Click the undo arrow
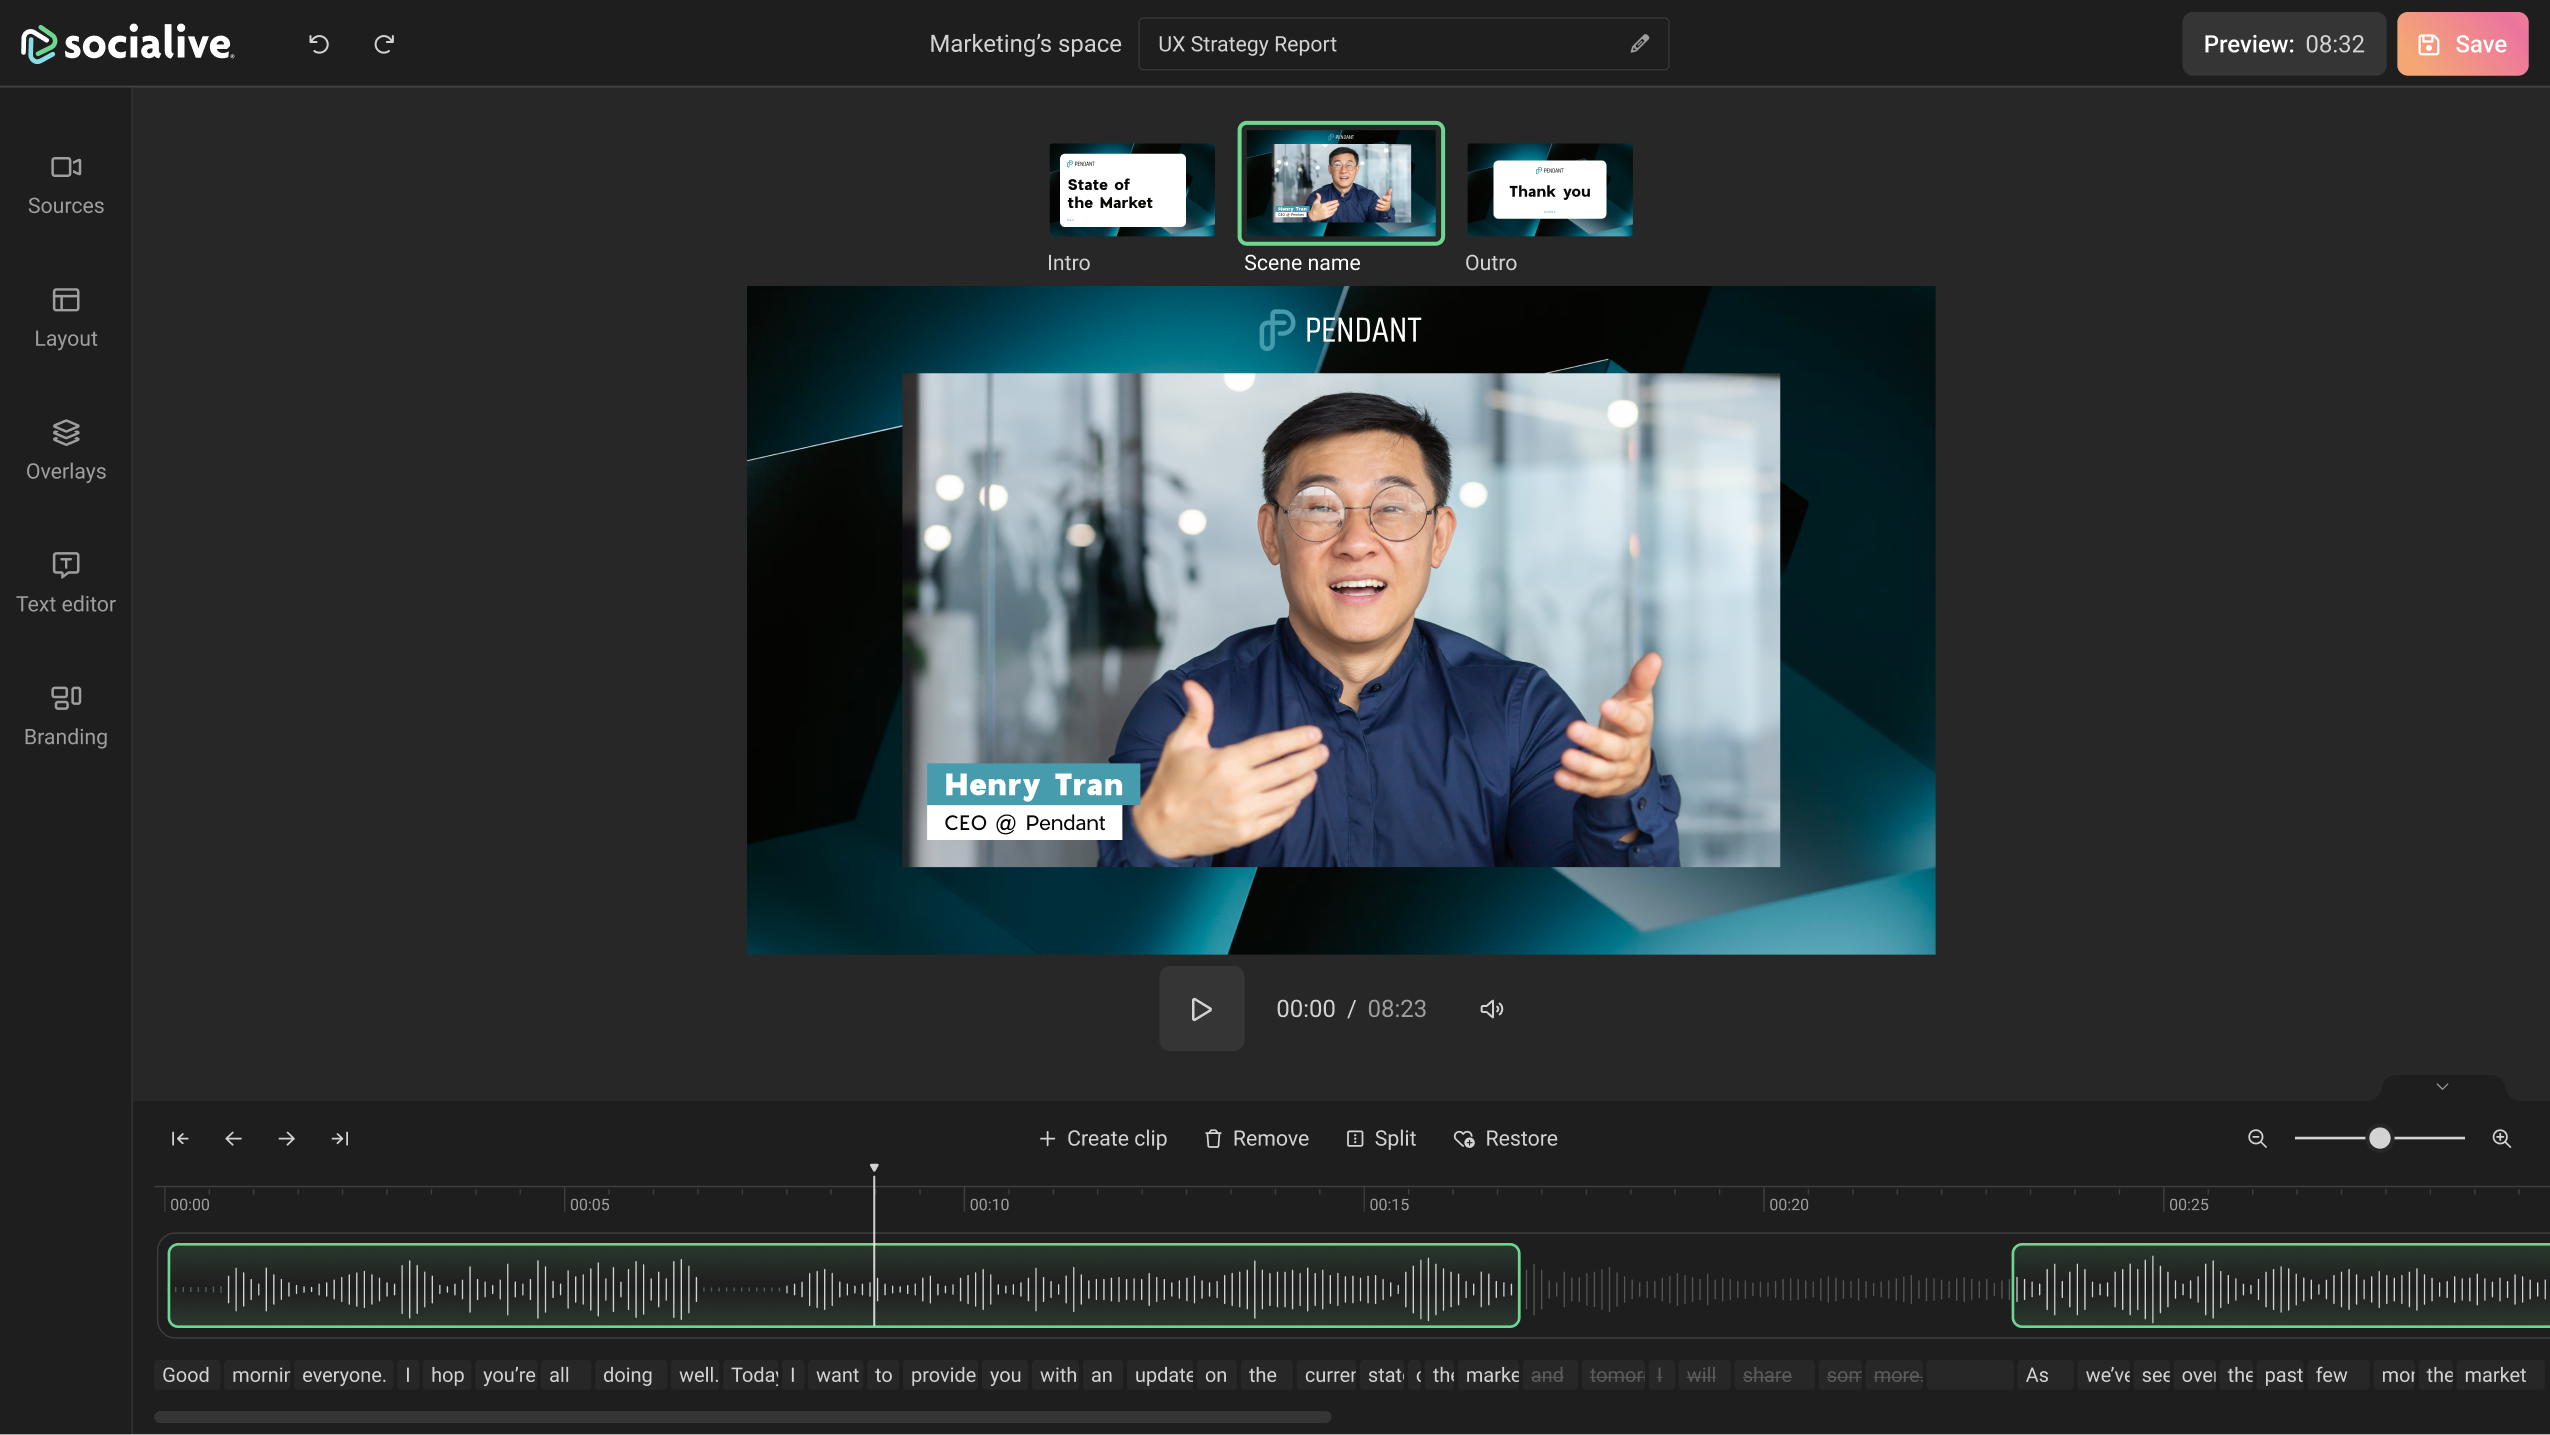2550x1435 pixels. 317,44
